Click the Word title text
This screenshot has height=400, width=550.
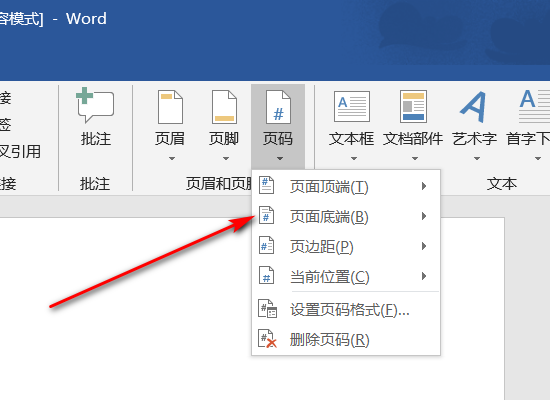(x=86, y=19)
